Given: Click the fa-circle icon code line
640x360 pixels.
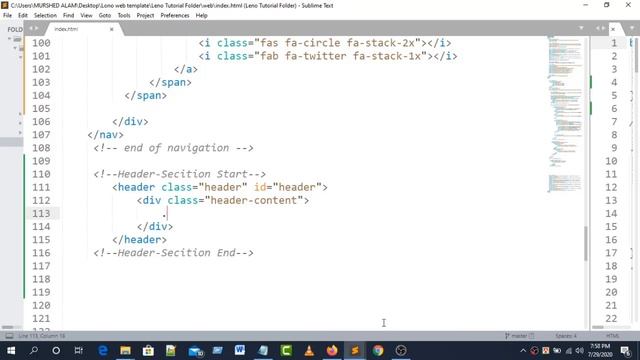Looking at the screenshot, I should (x=325, y=43).
